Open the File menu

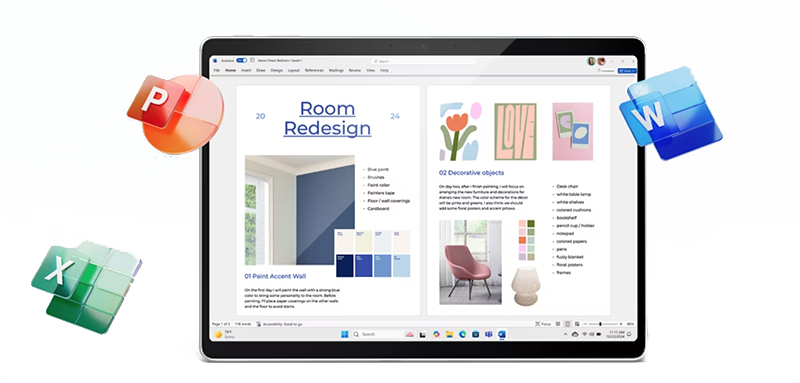point(217,70)
